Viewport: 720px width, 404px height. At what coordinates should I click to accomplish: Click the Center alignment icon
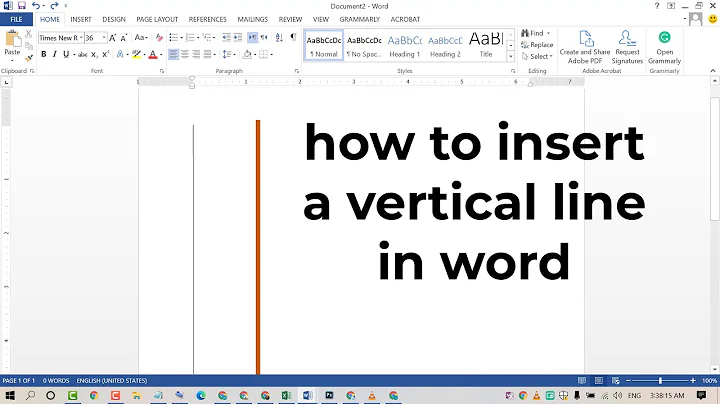point(185,55)
